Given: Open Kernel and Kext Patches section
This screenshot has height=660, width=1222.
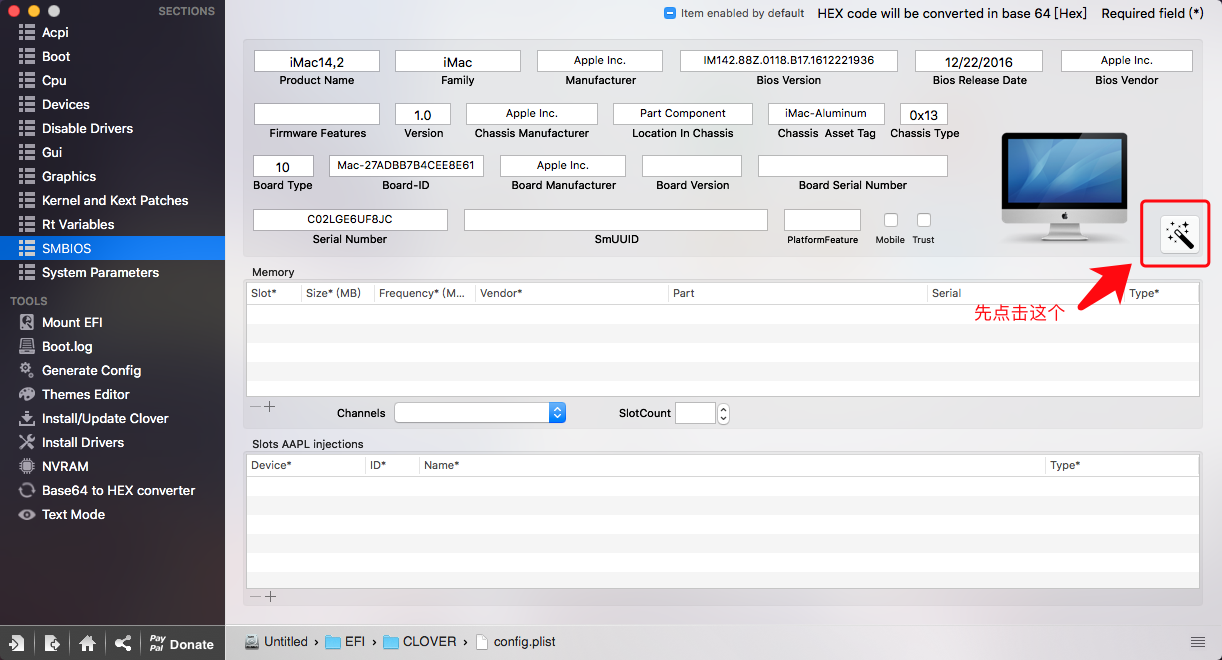Looking at the screenshot, I should click(112, 200).
